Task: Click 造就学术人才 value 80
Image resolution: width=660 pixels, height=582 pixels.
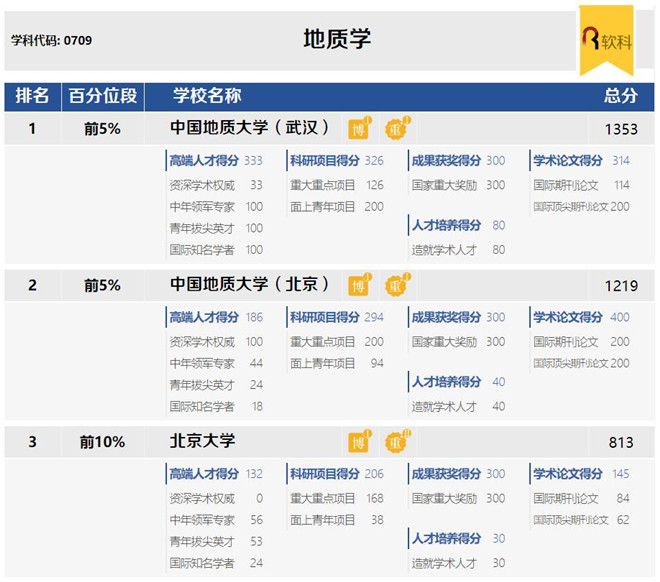Action: [499, 250]
